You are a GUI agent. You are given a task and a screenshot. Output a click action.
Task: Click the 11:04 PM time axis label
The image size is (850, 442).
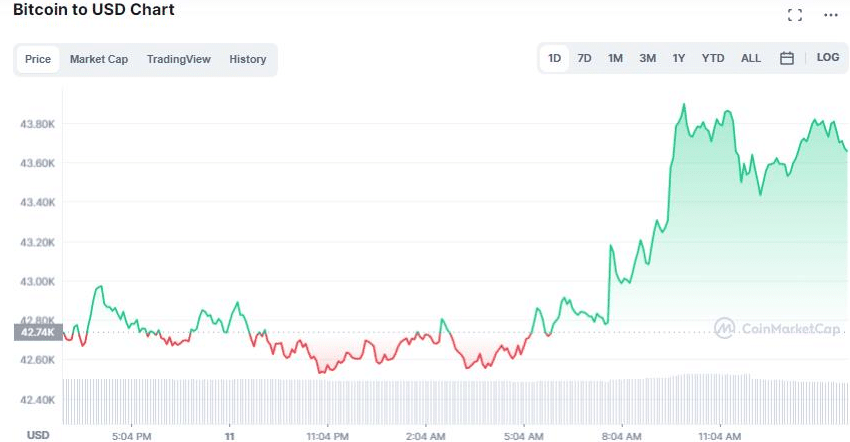point(327,436)
